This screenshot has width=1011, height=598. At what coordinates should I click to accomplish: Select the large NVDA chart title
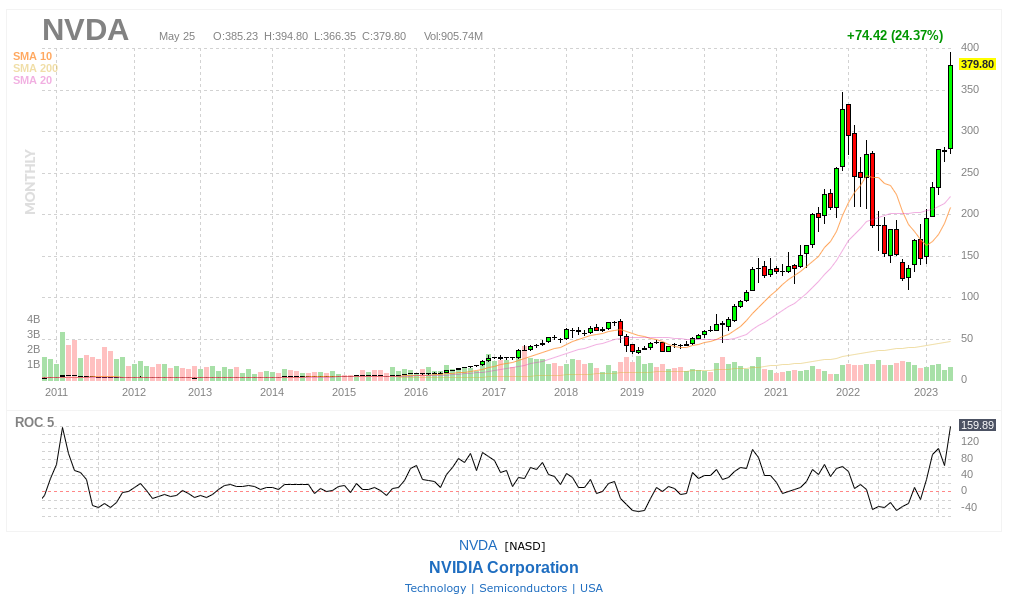[85, 30]
